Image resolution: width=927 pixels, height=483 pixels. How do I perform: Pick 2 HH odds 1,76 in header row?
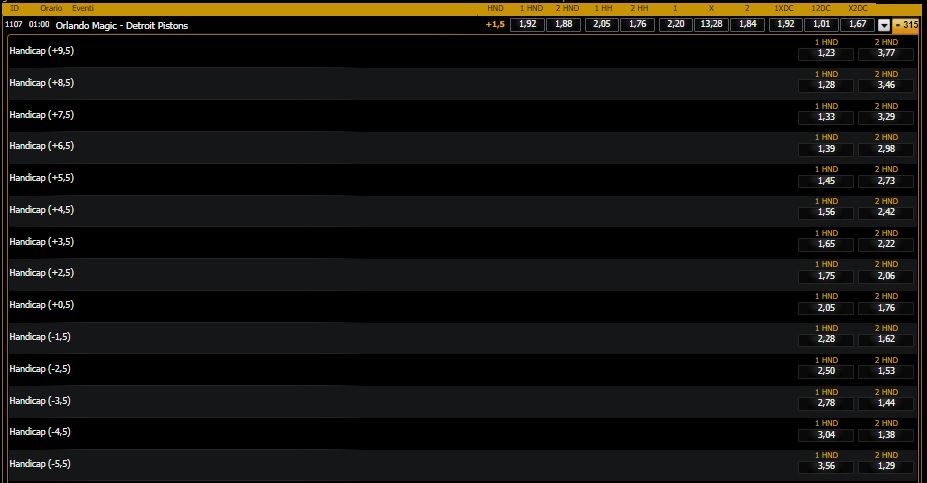tap(637, 24)
